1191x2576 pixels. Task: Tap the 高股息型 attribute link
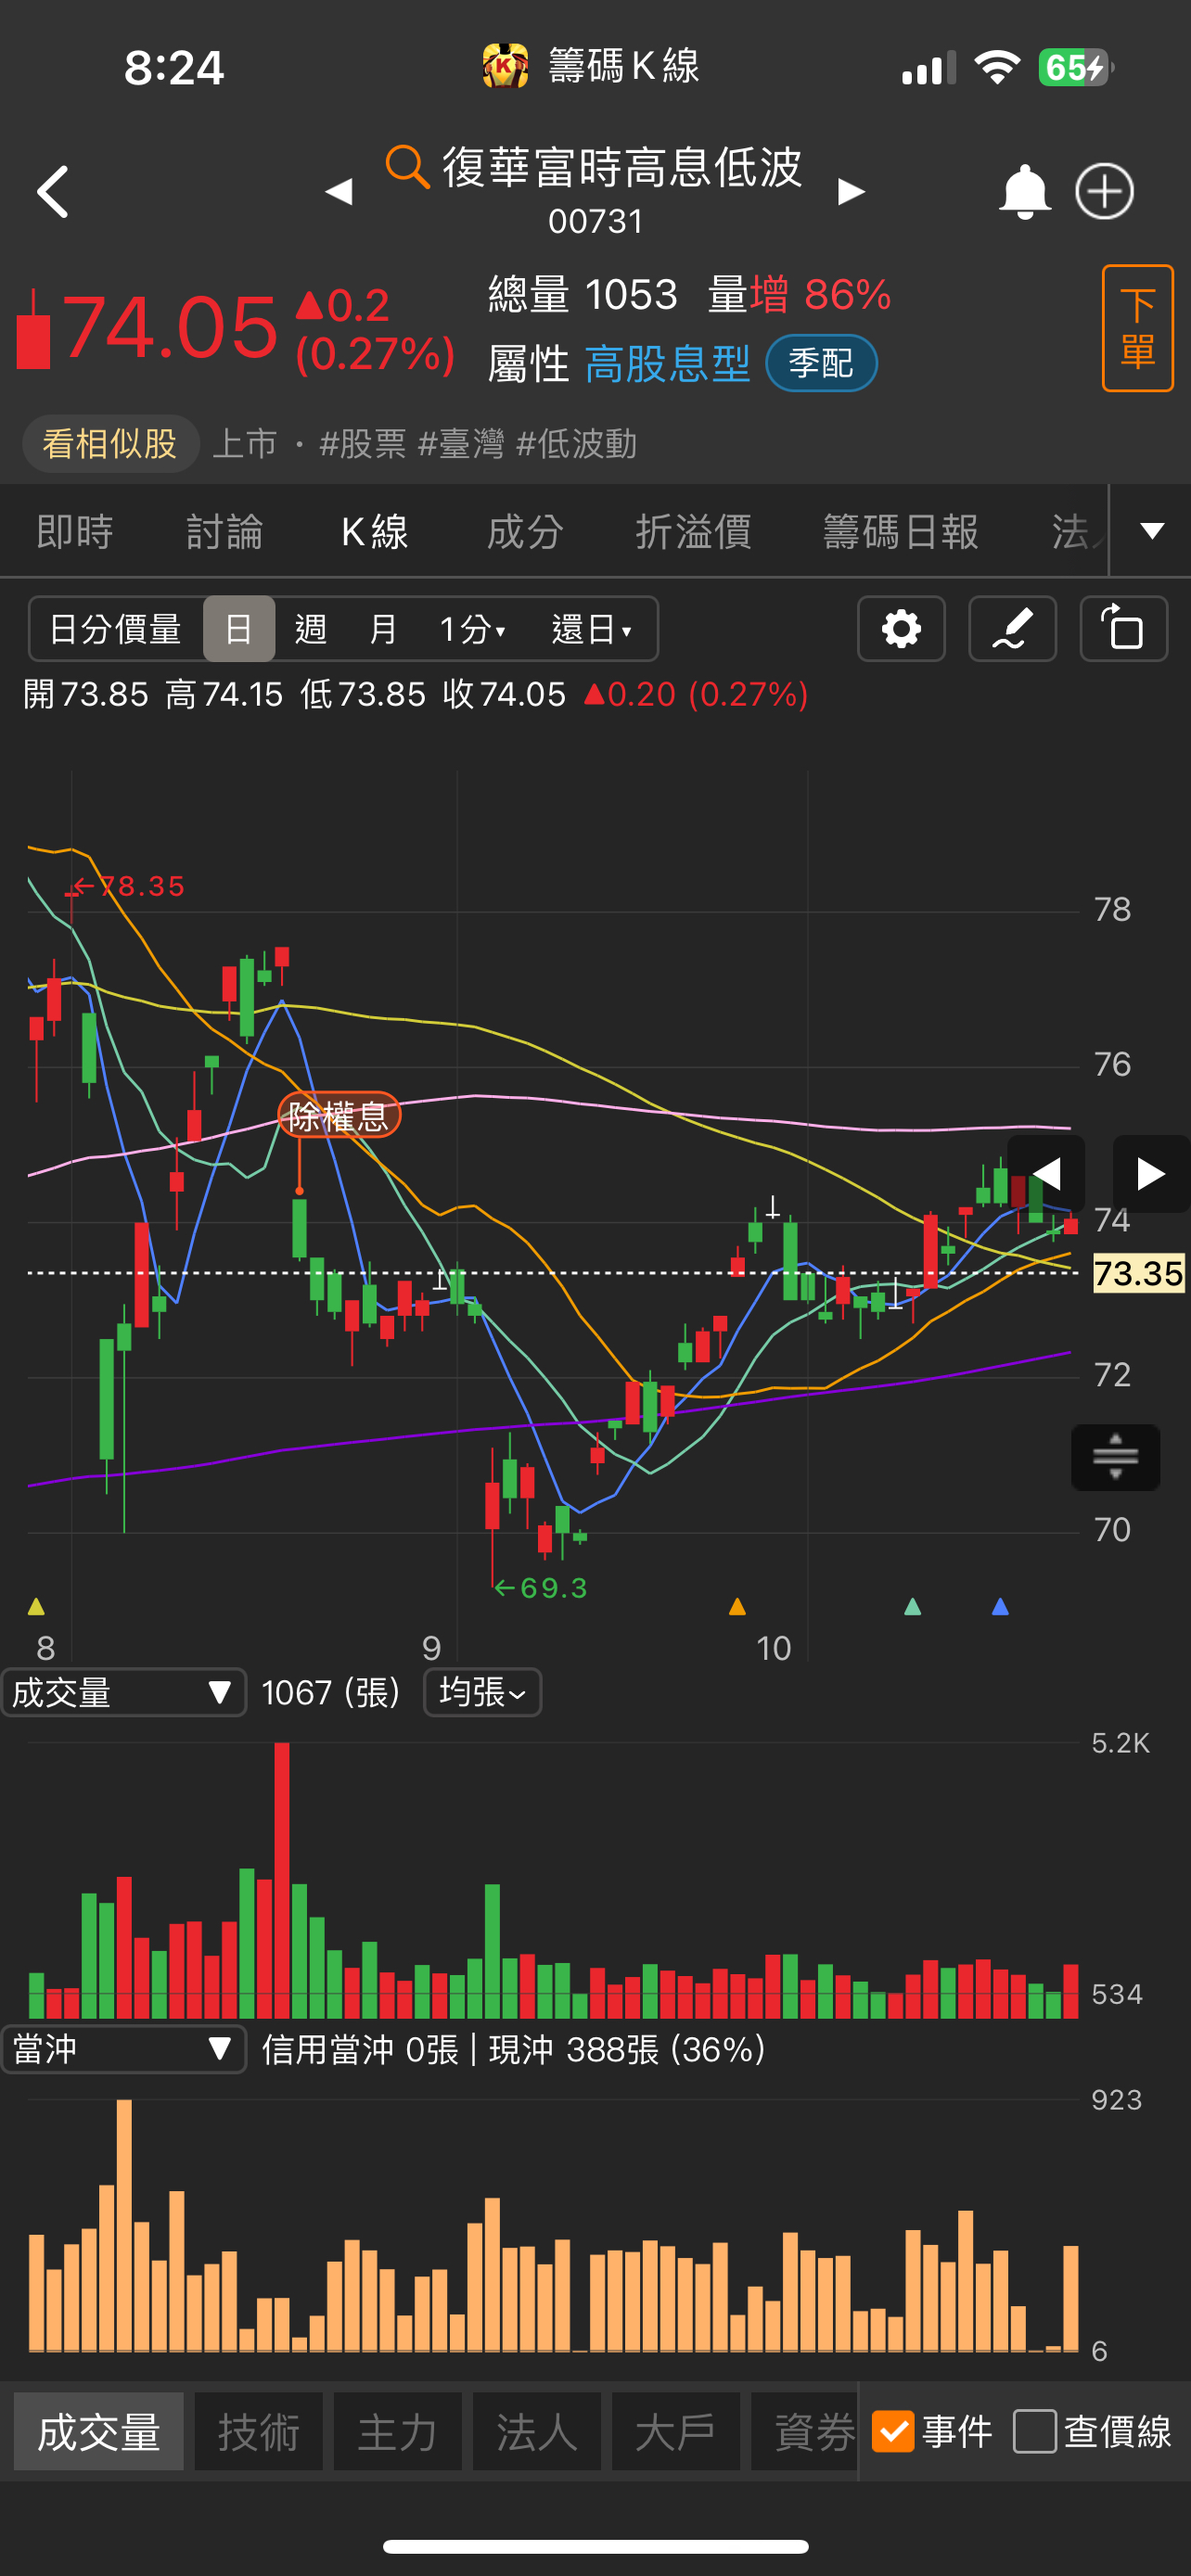tap(667, 363)
